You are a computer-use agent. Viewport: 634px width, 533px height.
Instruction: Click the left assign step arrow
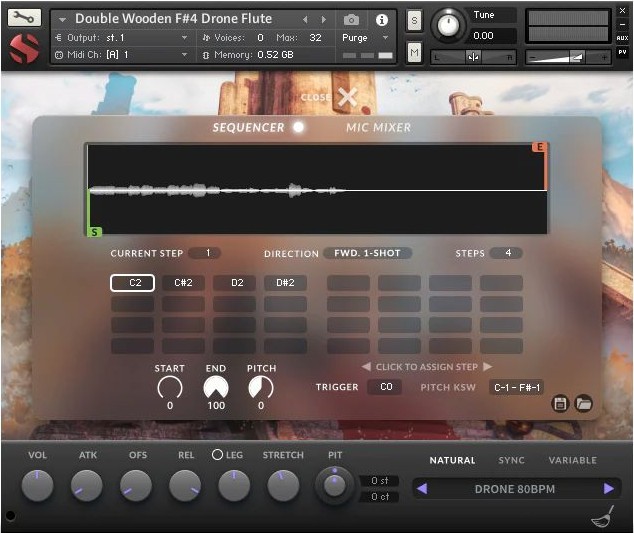(x=366, y=366)
